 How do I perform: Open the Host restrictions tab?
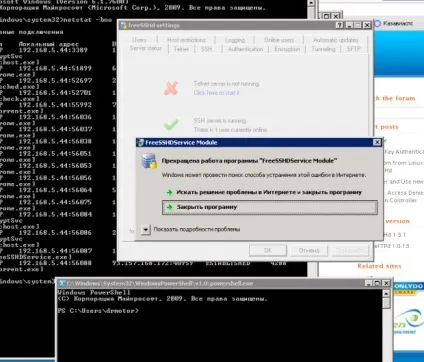pyautogui.click(x=186, y=40)
